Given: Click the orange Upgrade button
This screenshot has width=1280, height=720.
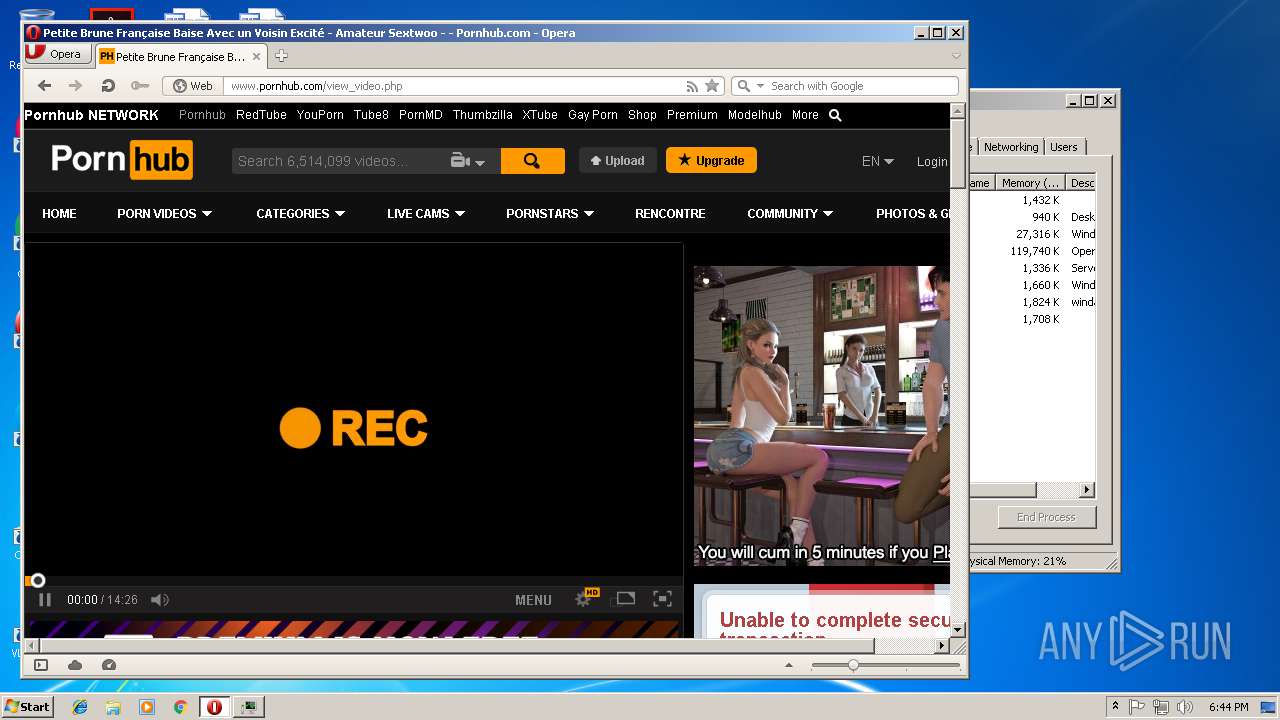Looking at the screenshot, I should 711,160.
